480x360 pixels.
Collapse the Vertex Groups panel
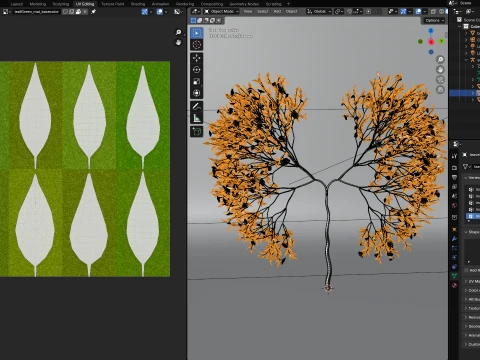point(472,178)
